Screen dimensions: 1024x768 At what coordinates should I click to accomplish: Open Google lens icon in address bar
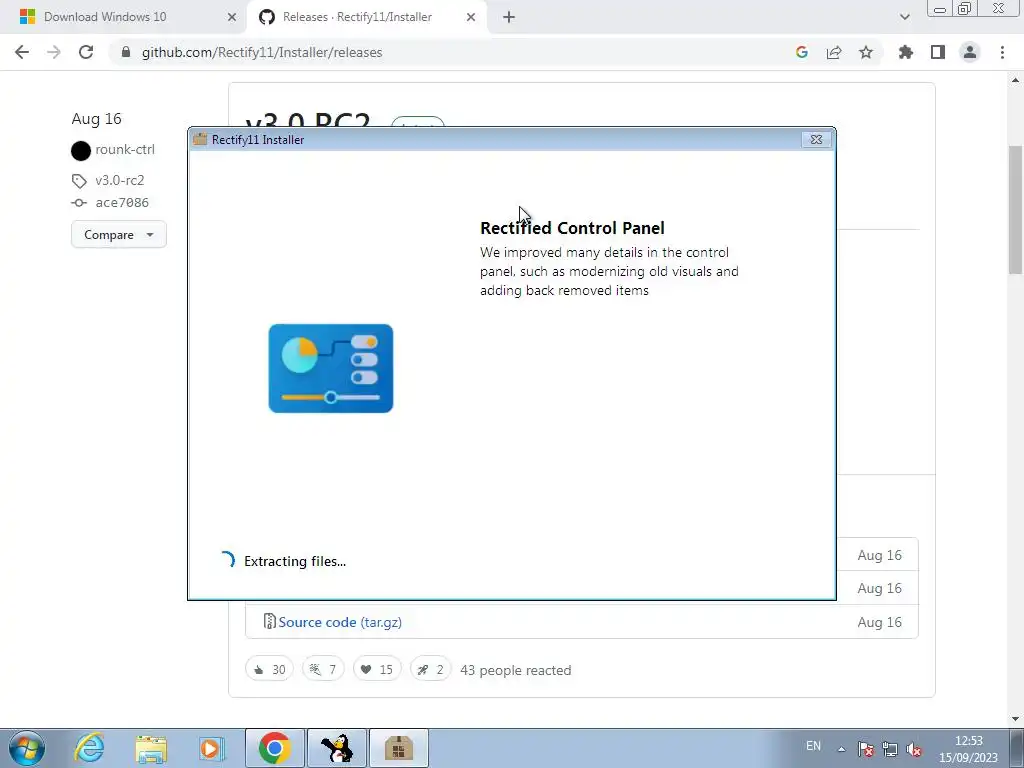point(802,52)
